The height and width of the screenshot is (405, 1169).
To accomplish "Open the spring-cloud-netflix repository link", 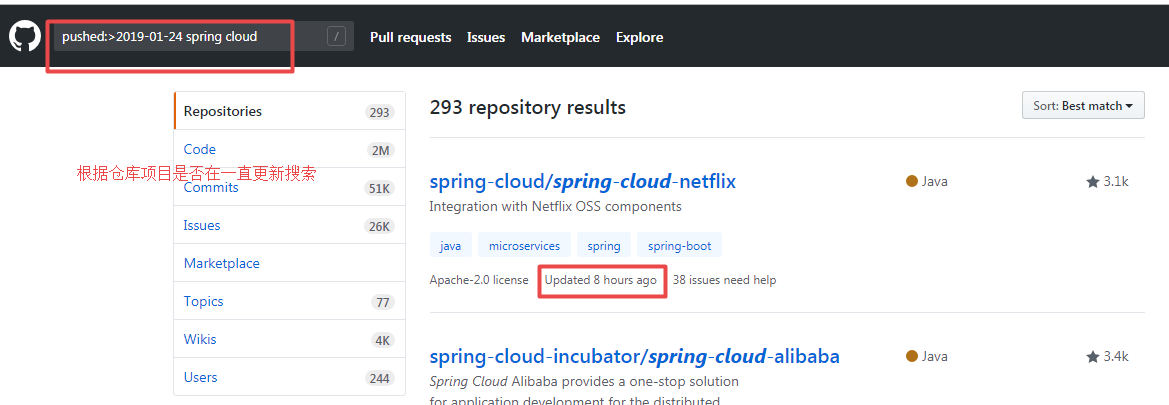I will tap(582, 182).
